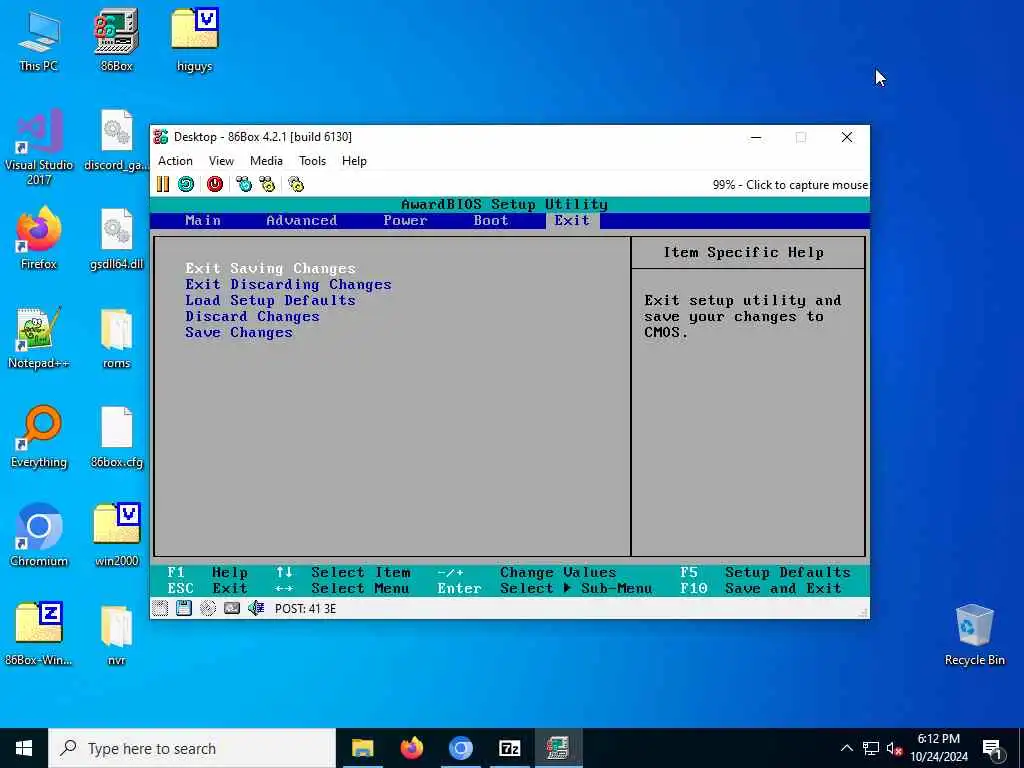Select the win2000 folder icon
The width and height of the screenshot is (1024, 768).
[x=116, y=536]
